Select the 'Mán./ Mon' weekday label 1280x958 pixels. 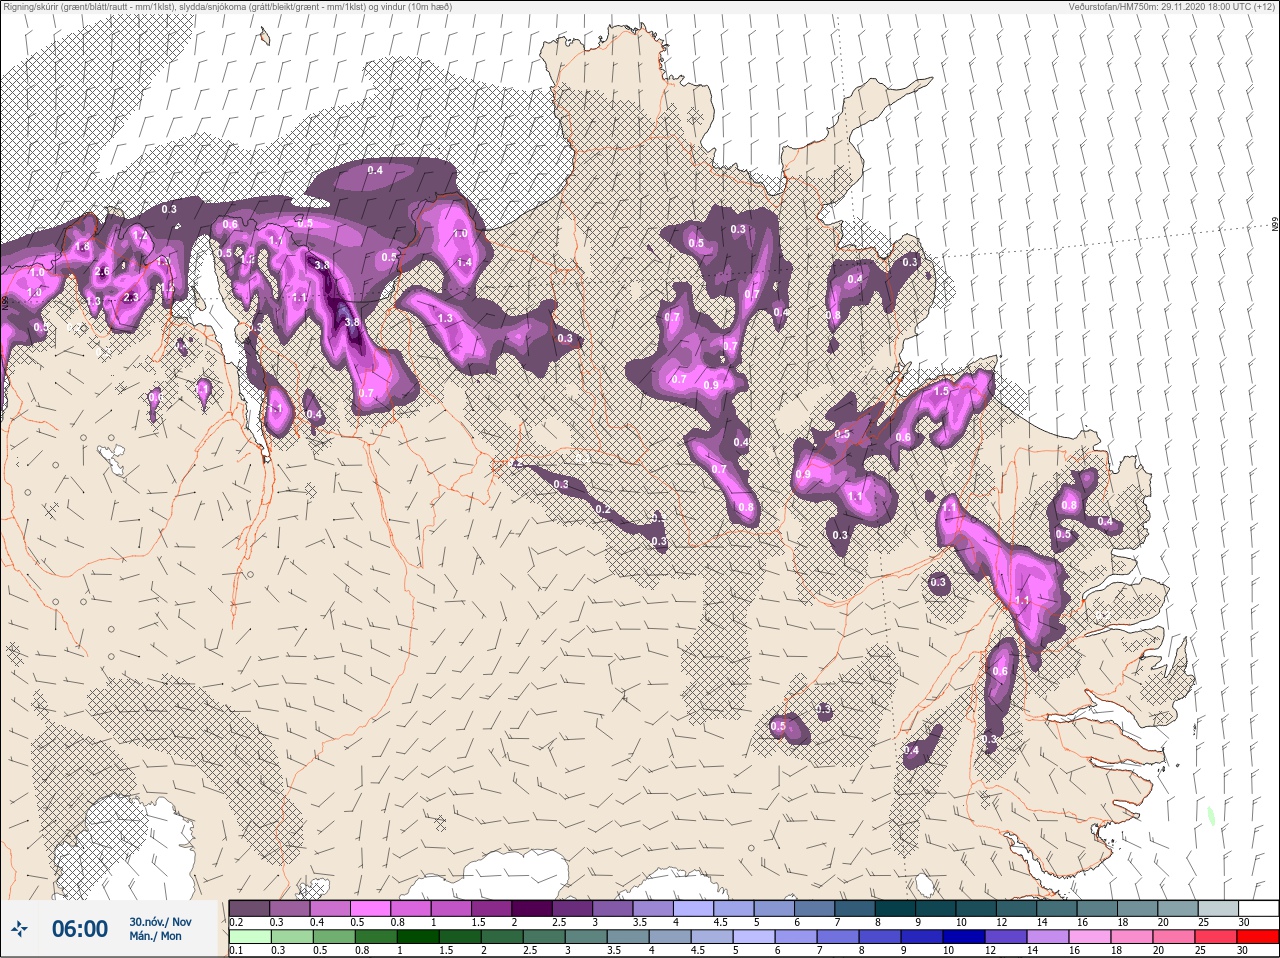pyautogui.click(x=155, y=936)
